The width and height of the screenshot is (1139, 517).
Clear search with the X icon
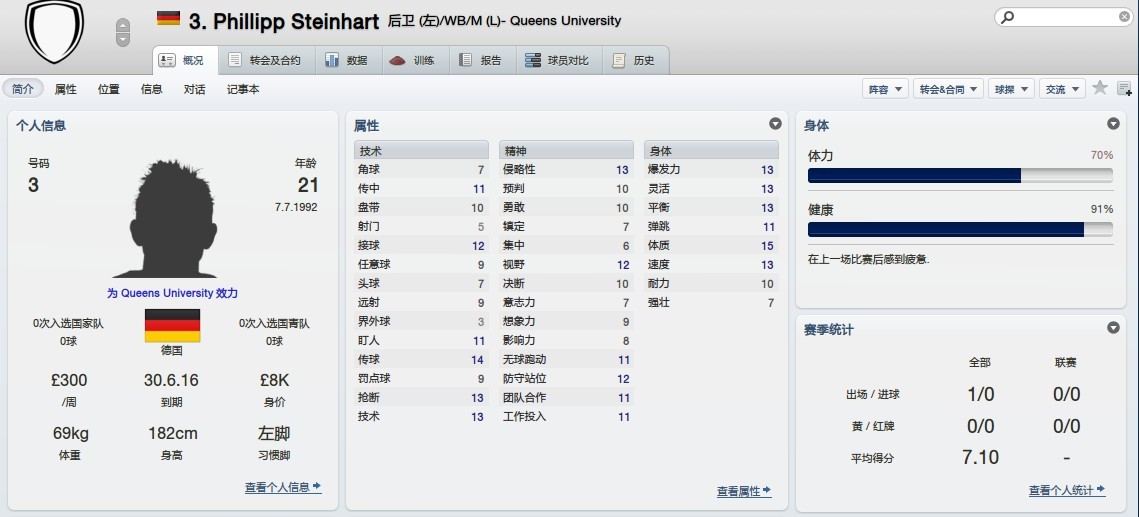pyautogui.click(x=1124, y=17)
